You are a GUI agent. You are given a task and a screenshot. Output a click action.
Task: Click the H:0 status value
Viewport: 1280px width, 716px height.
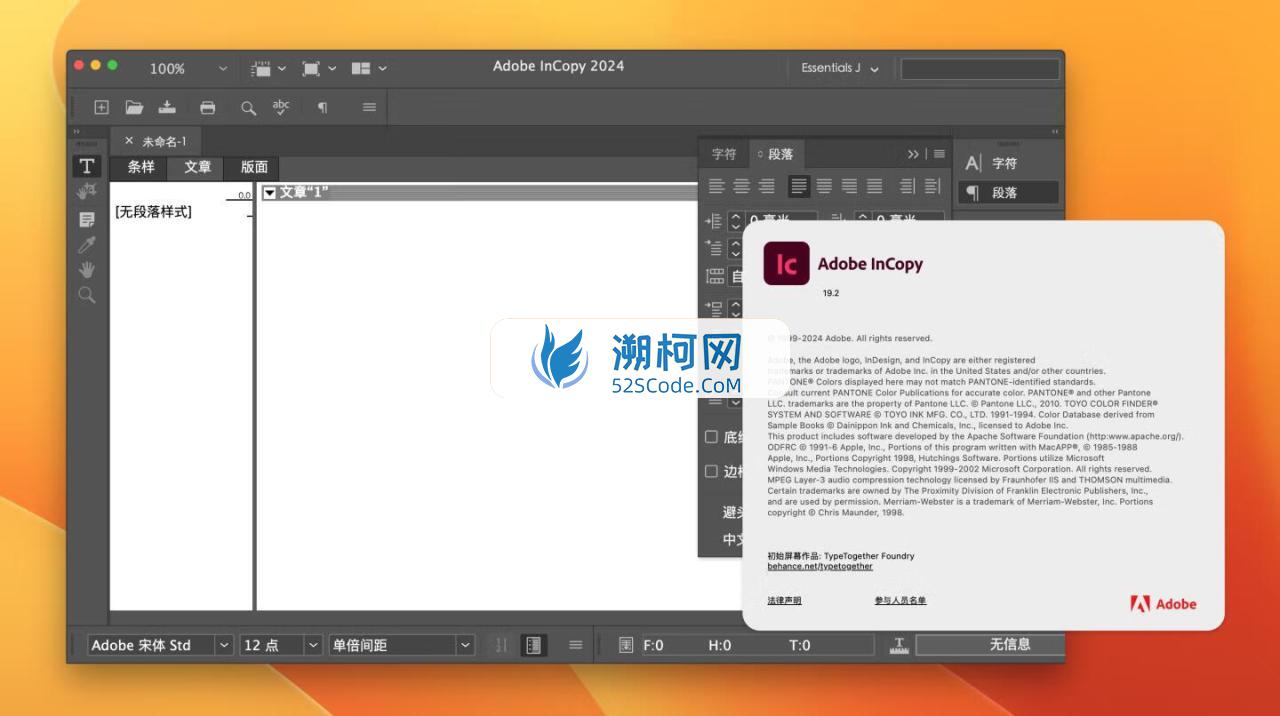click(719, 645)
